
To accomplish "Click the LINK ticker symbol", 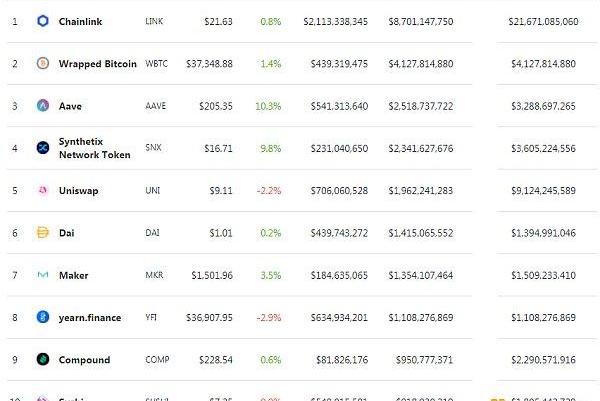I will (154, 21).
